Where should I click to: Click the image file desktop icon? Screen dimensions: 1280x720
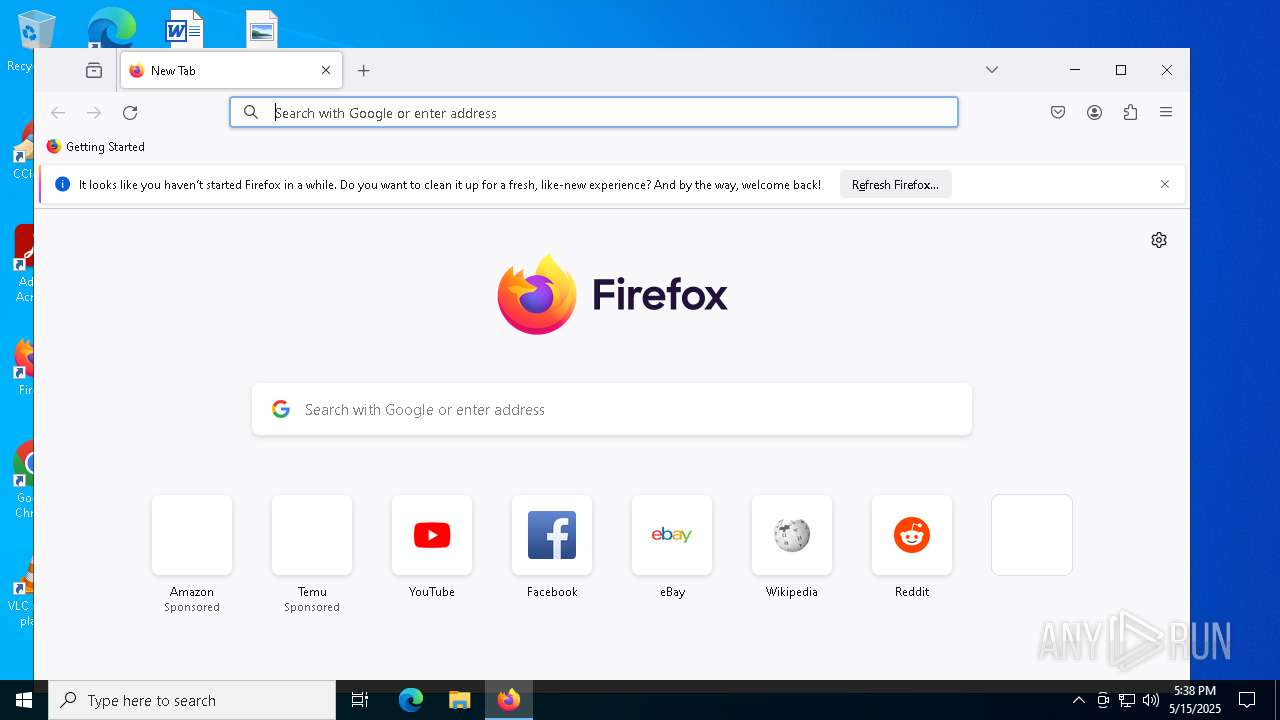point(262,28)
